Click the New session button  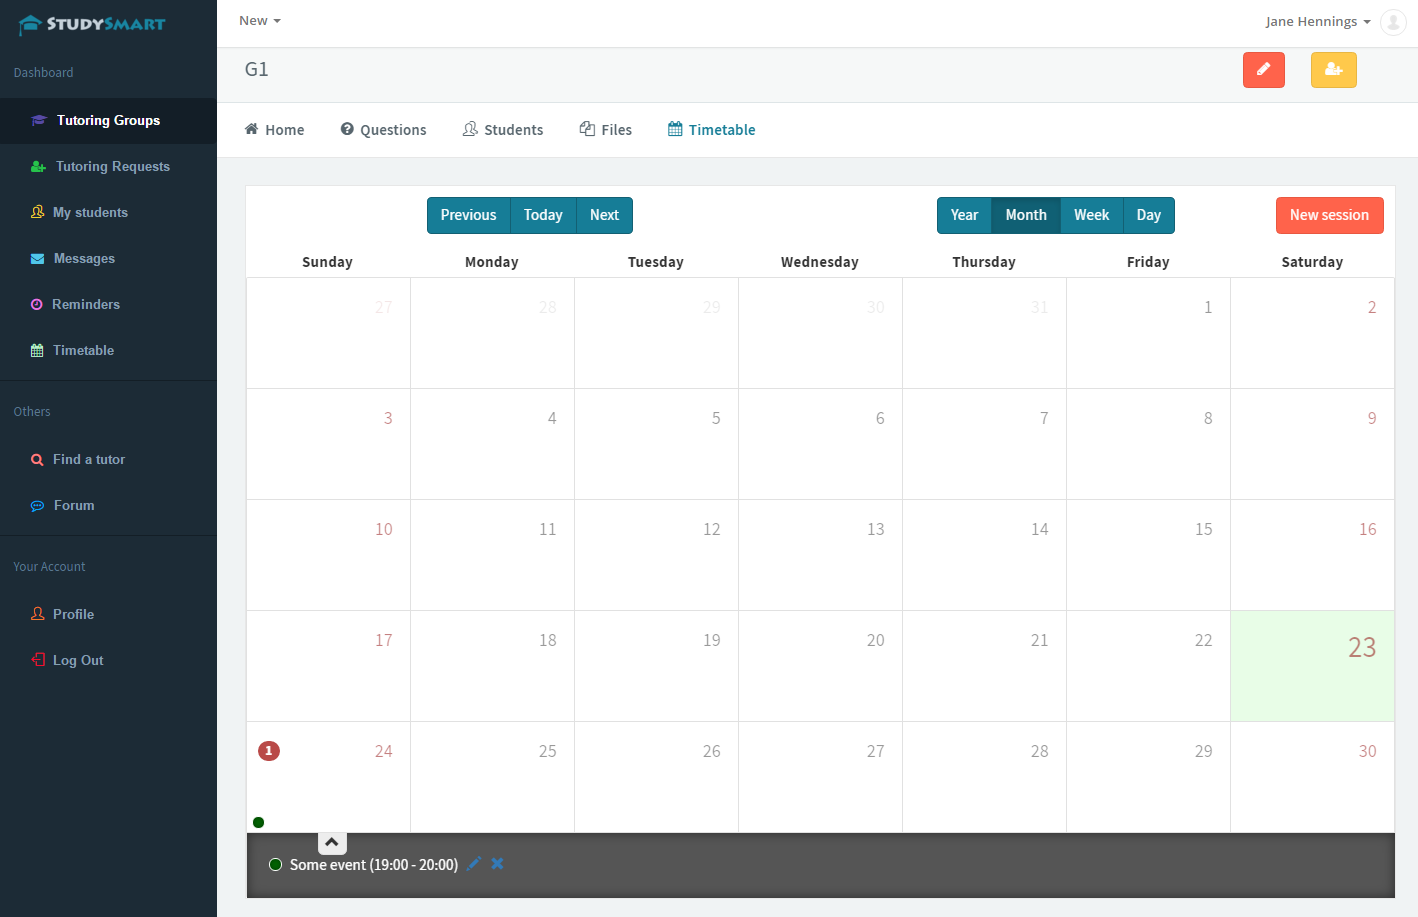click(x=1329, y=215)
